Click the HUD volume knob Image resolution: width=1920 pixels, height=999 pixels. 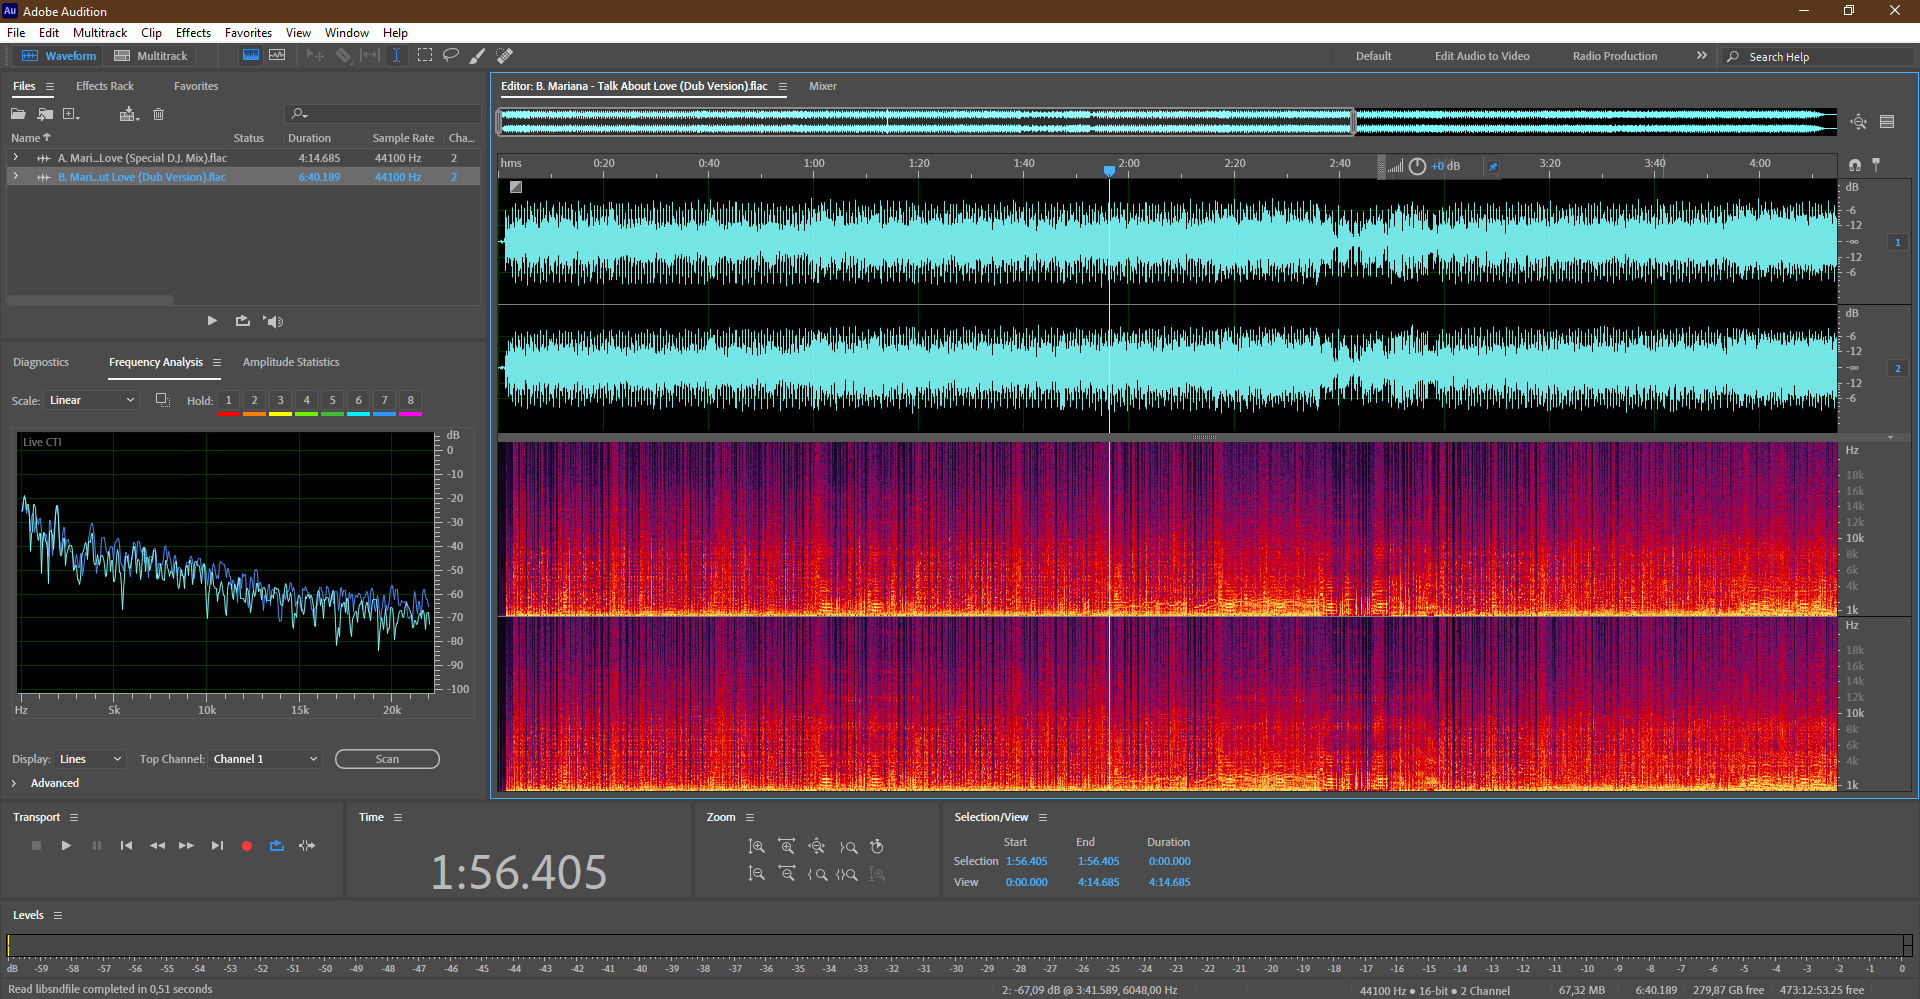pyautogui.click(x=1417, y=166)
